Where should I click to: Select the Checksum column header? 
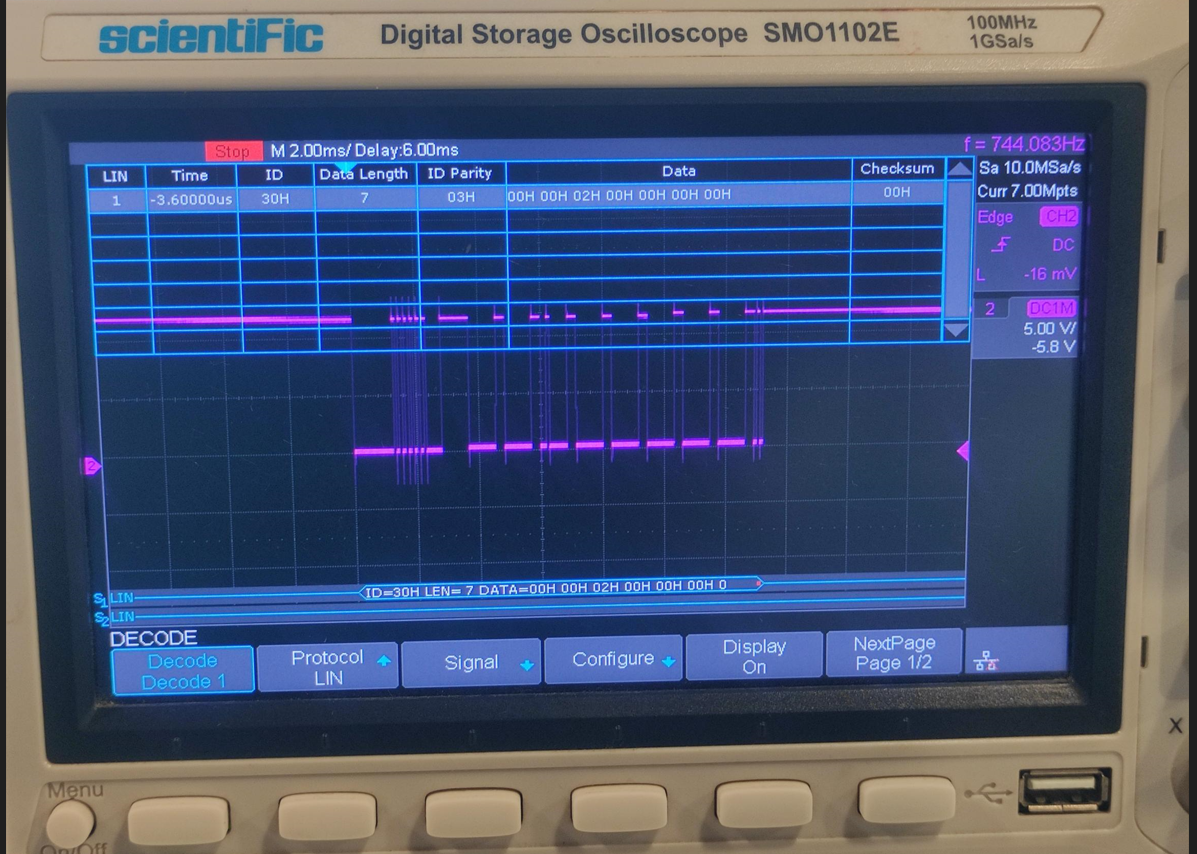tap(896, 169)
